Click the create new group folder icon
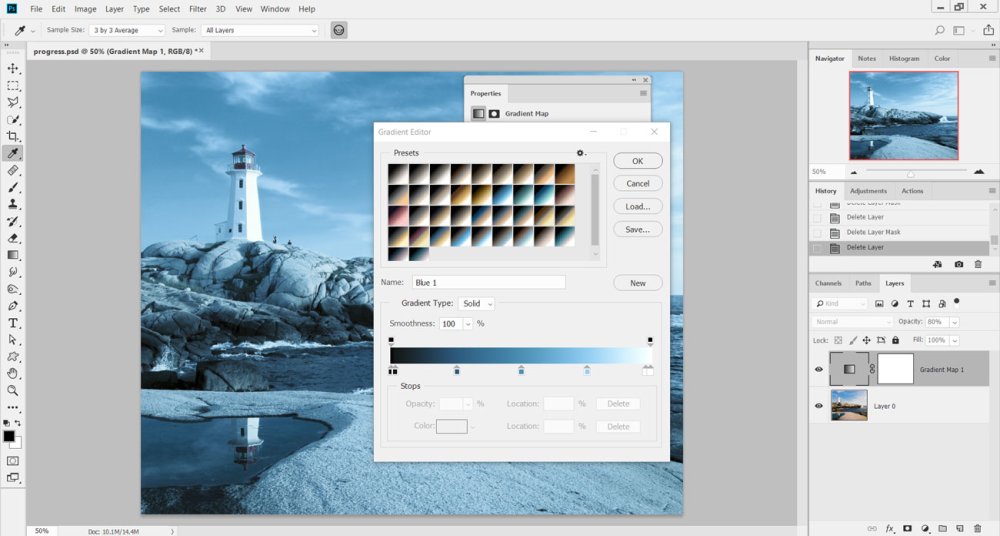This screenshot has width=1000, height=536. coord(943,528)
